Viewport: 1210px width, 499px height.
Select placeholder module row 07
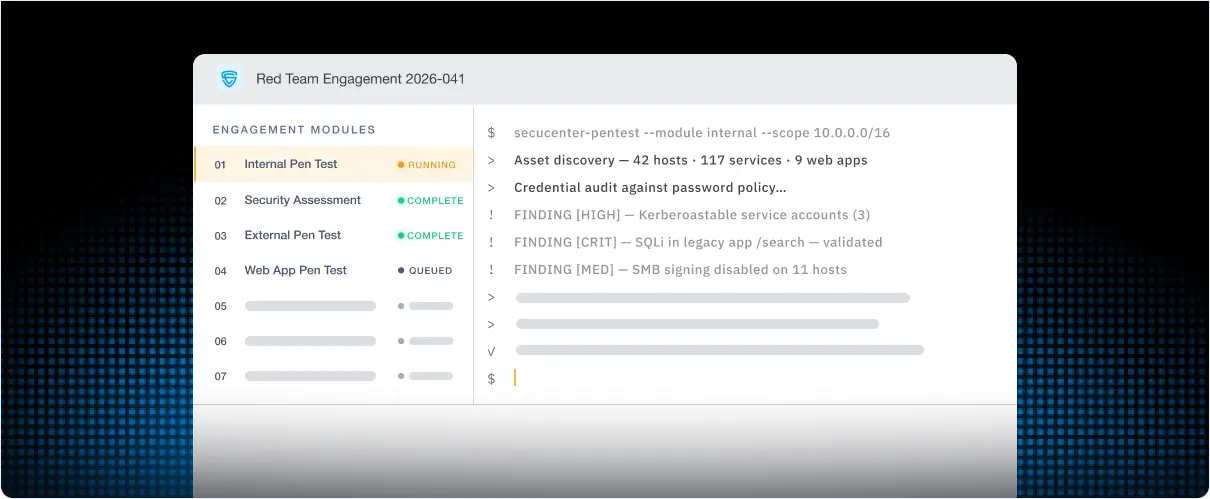point(334,376)
